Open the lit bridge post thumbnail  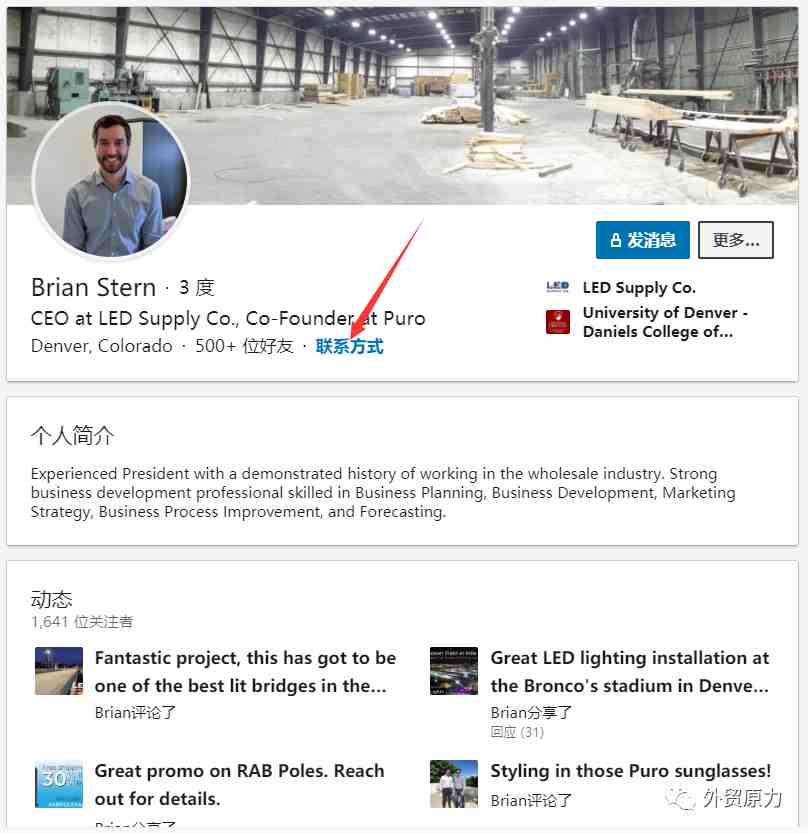coord(59,670)
